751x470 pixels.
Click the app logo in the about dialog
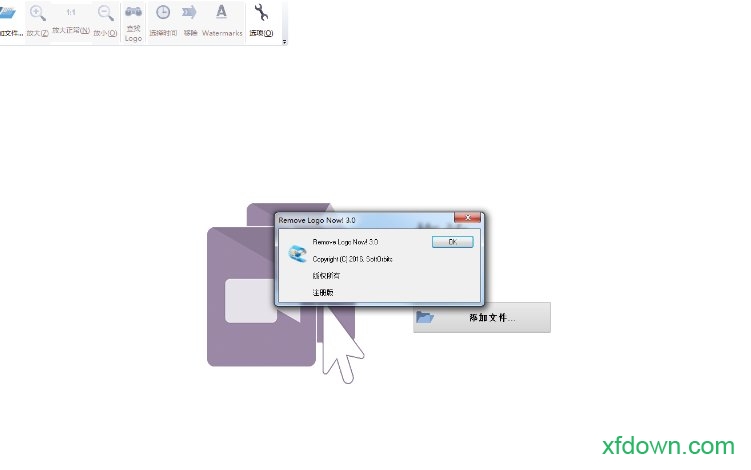[297, 253]
